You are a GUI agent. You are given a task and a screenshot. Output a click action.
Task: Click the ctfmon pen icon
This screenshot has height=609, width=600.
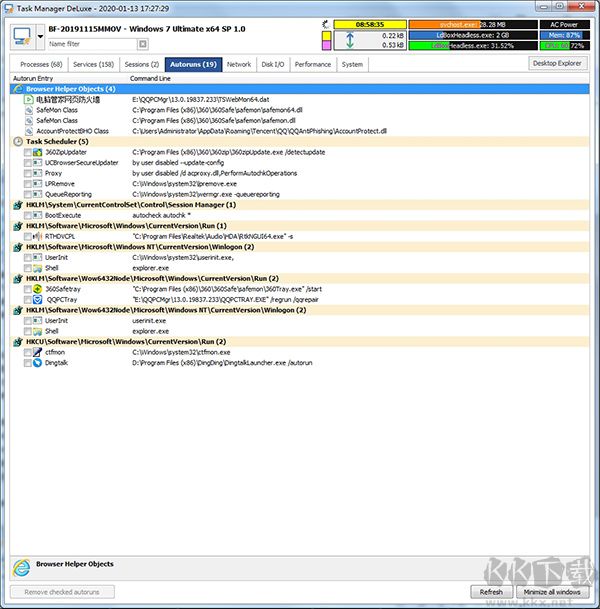[x=37, y=352]
